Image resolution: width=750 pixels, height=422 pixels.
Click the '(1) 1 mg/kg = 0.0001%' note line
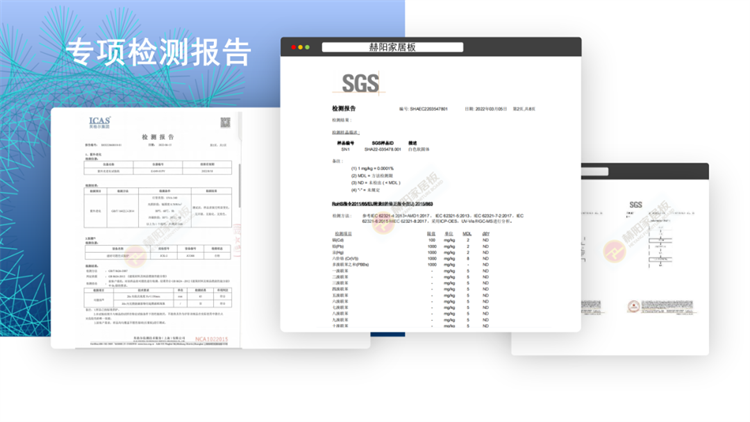tap(372, 168)
